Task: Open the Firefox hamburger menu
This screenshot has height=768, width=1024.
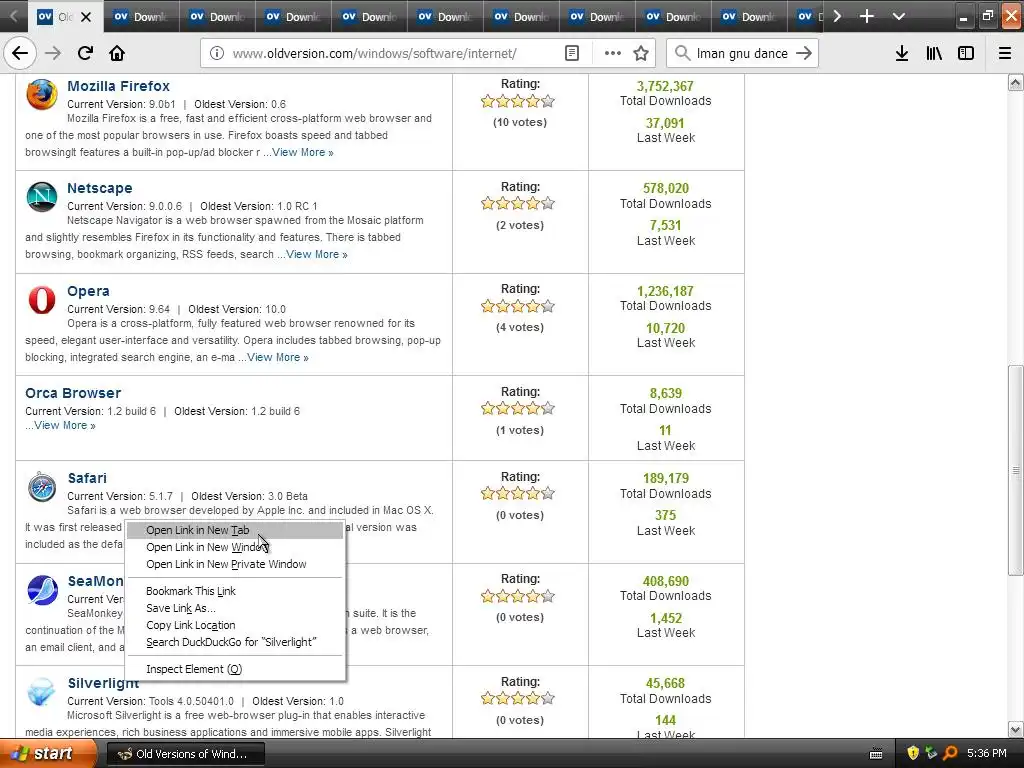Action: click(x=1005, y=54)
